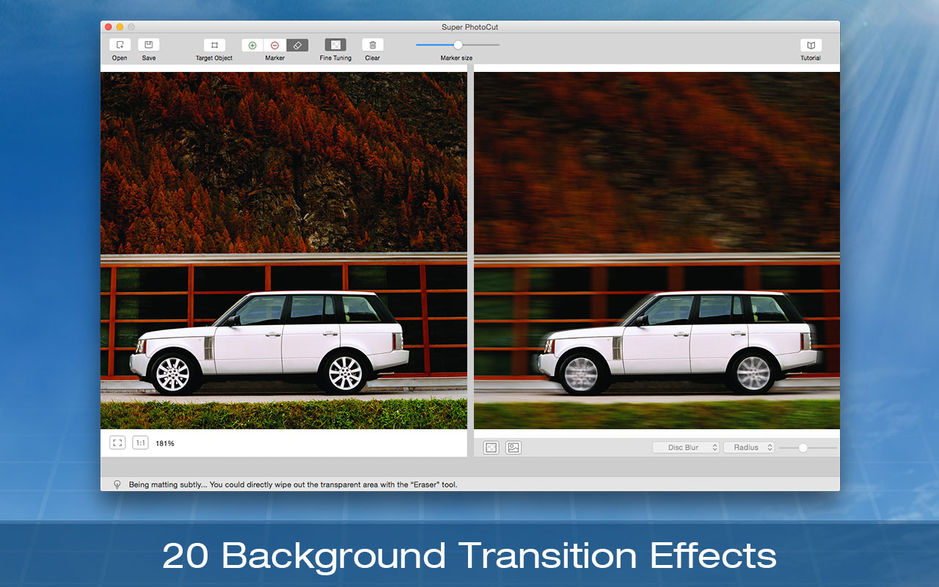The height and width of the screenshot is (587, 939).
Task: Open the Disc Blur effect dropdown
Action: 685,447
